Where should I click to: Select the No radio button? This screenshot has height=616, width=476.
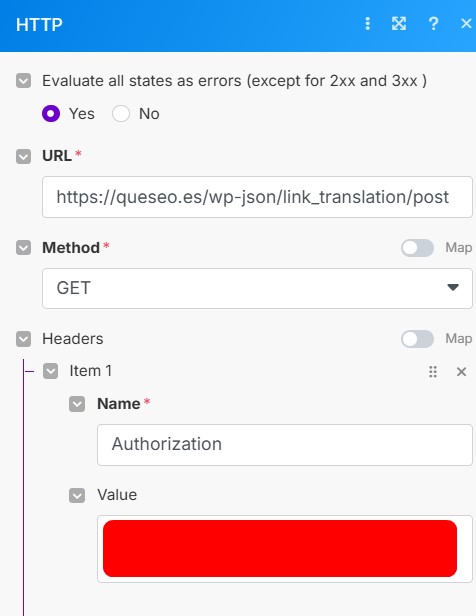coord(121,114)
